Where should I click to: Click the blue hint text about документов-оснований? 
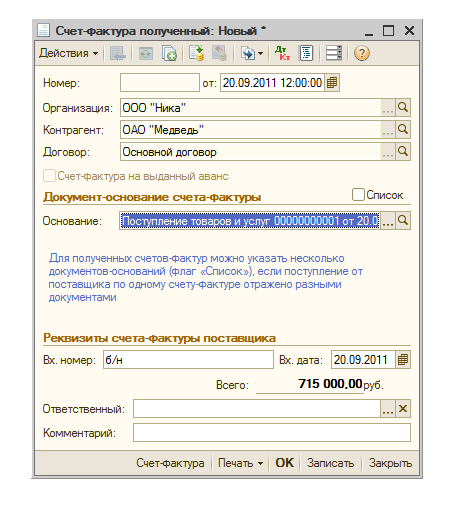(206, 278)
